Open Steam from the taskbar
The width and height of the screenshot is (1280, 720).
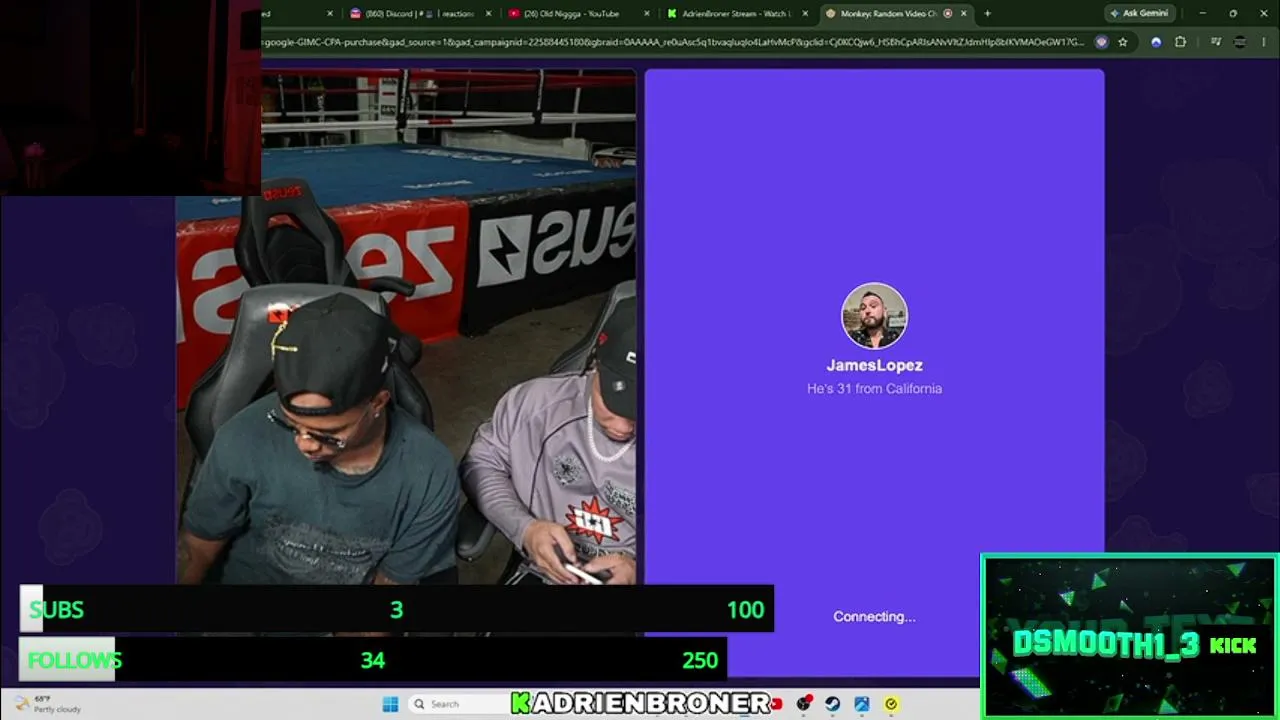pos(832,704)
